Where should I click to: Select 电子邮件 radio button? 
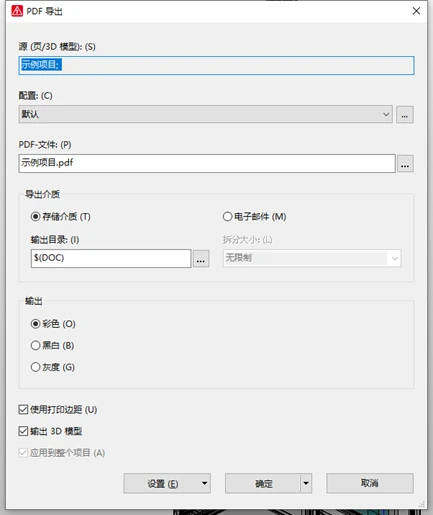pyautogui.click(x=227, y=217)
